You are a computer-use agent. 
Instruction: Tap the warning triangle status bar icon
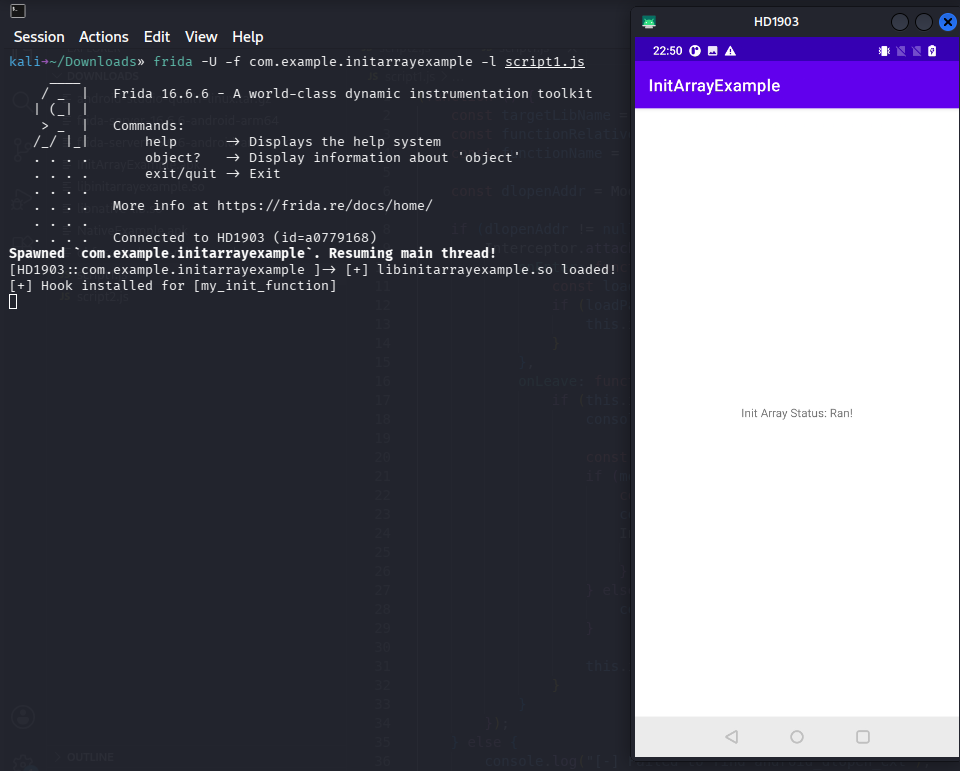(x=730, y=51)
